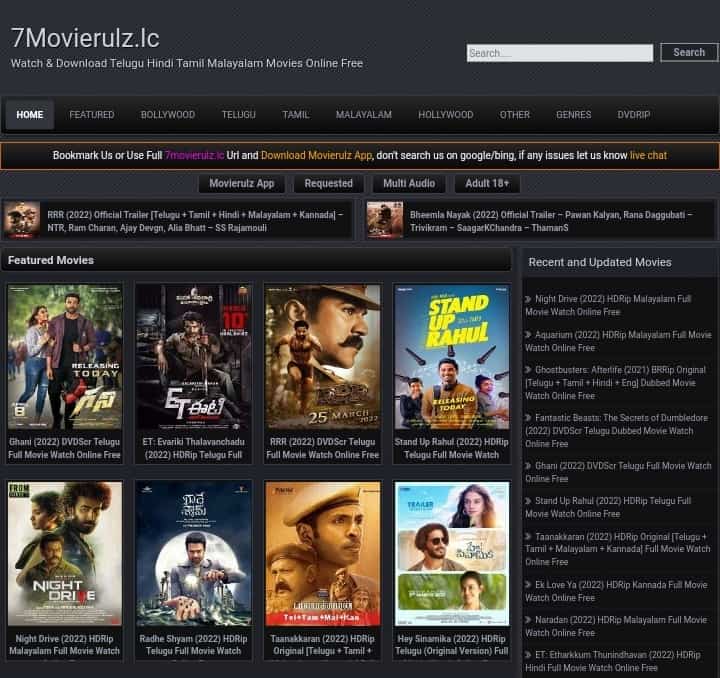Open the Ghani movie poster

(65, 357)
